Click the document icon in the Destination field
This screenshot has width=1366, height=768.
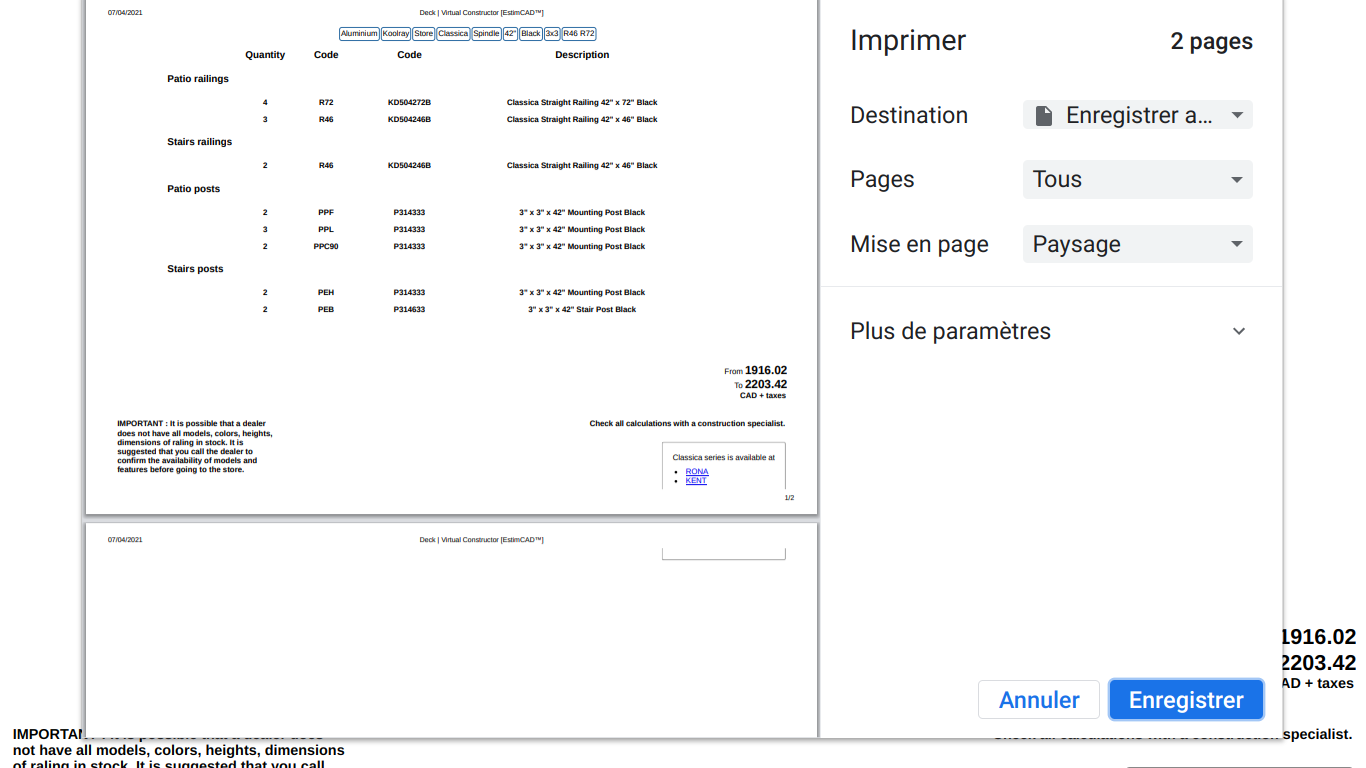1043,115
